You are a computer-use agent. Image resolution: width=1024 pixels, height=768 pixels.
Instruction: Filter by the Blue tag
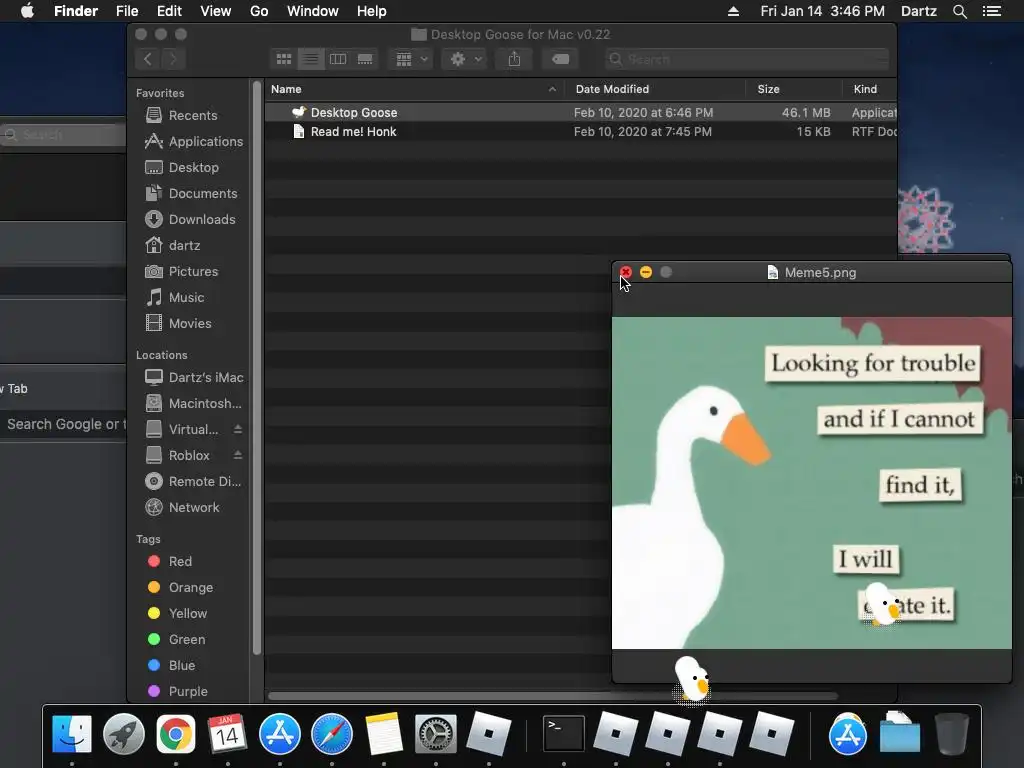coord(171,665)
